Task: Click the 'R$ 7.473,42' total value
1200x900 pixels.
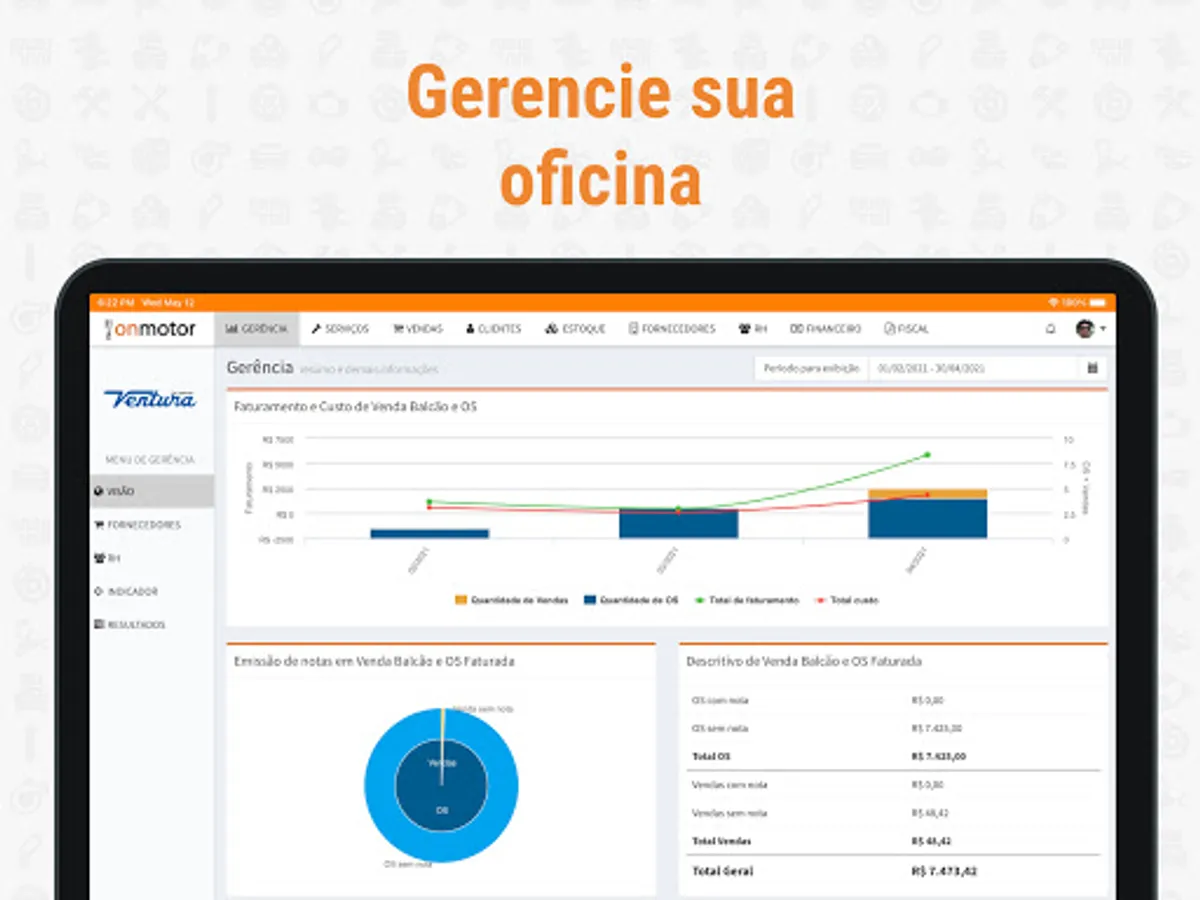Action: pyautogui.click(x=945, y=871)
